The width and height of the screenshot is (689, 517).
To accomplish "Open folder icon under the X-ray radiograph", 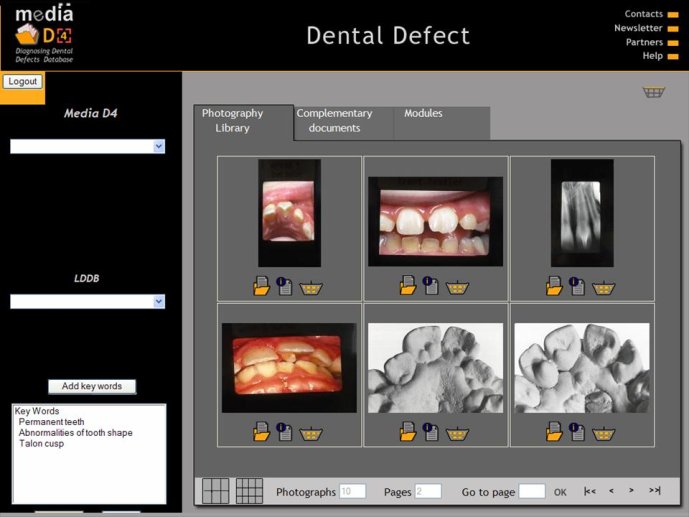I will pyautogui.click(x=554, y=286).
